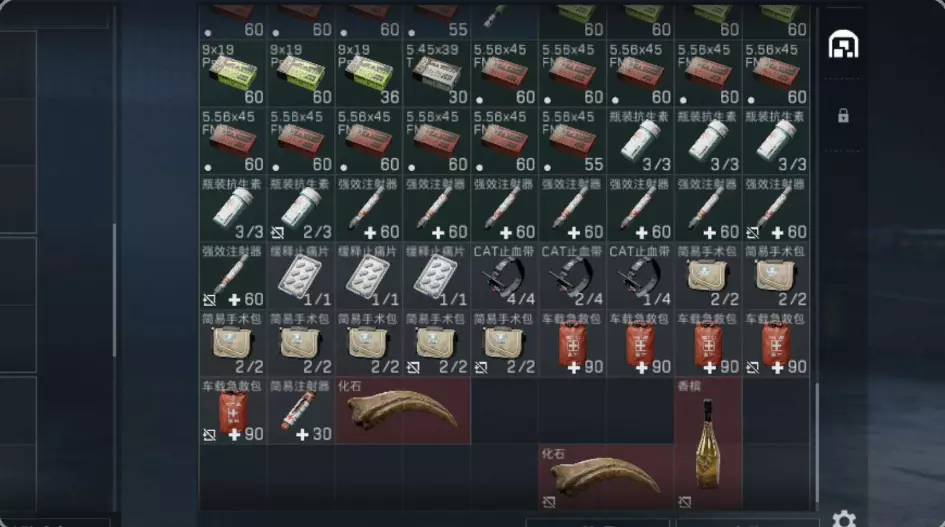Select the 强效注射器 beside the 缓释止痛片
Screen dimensions: 945x527
click(233, 277)
